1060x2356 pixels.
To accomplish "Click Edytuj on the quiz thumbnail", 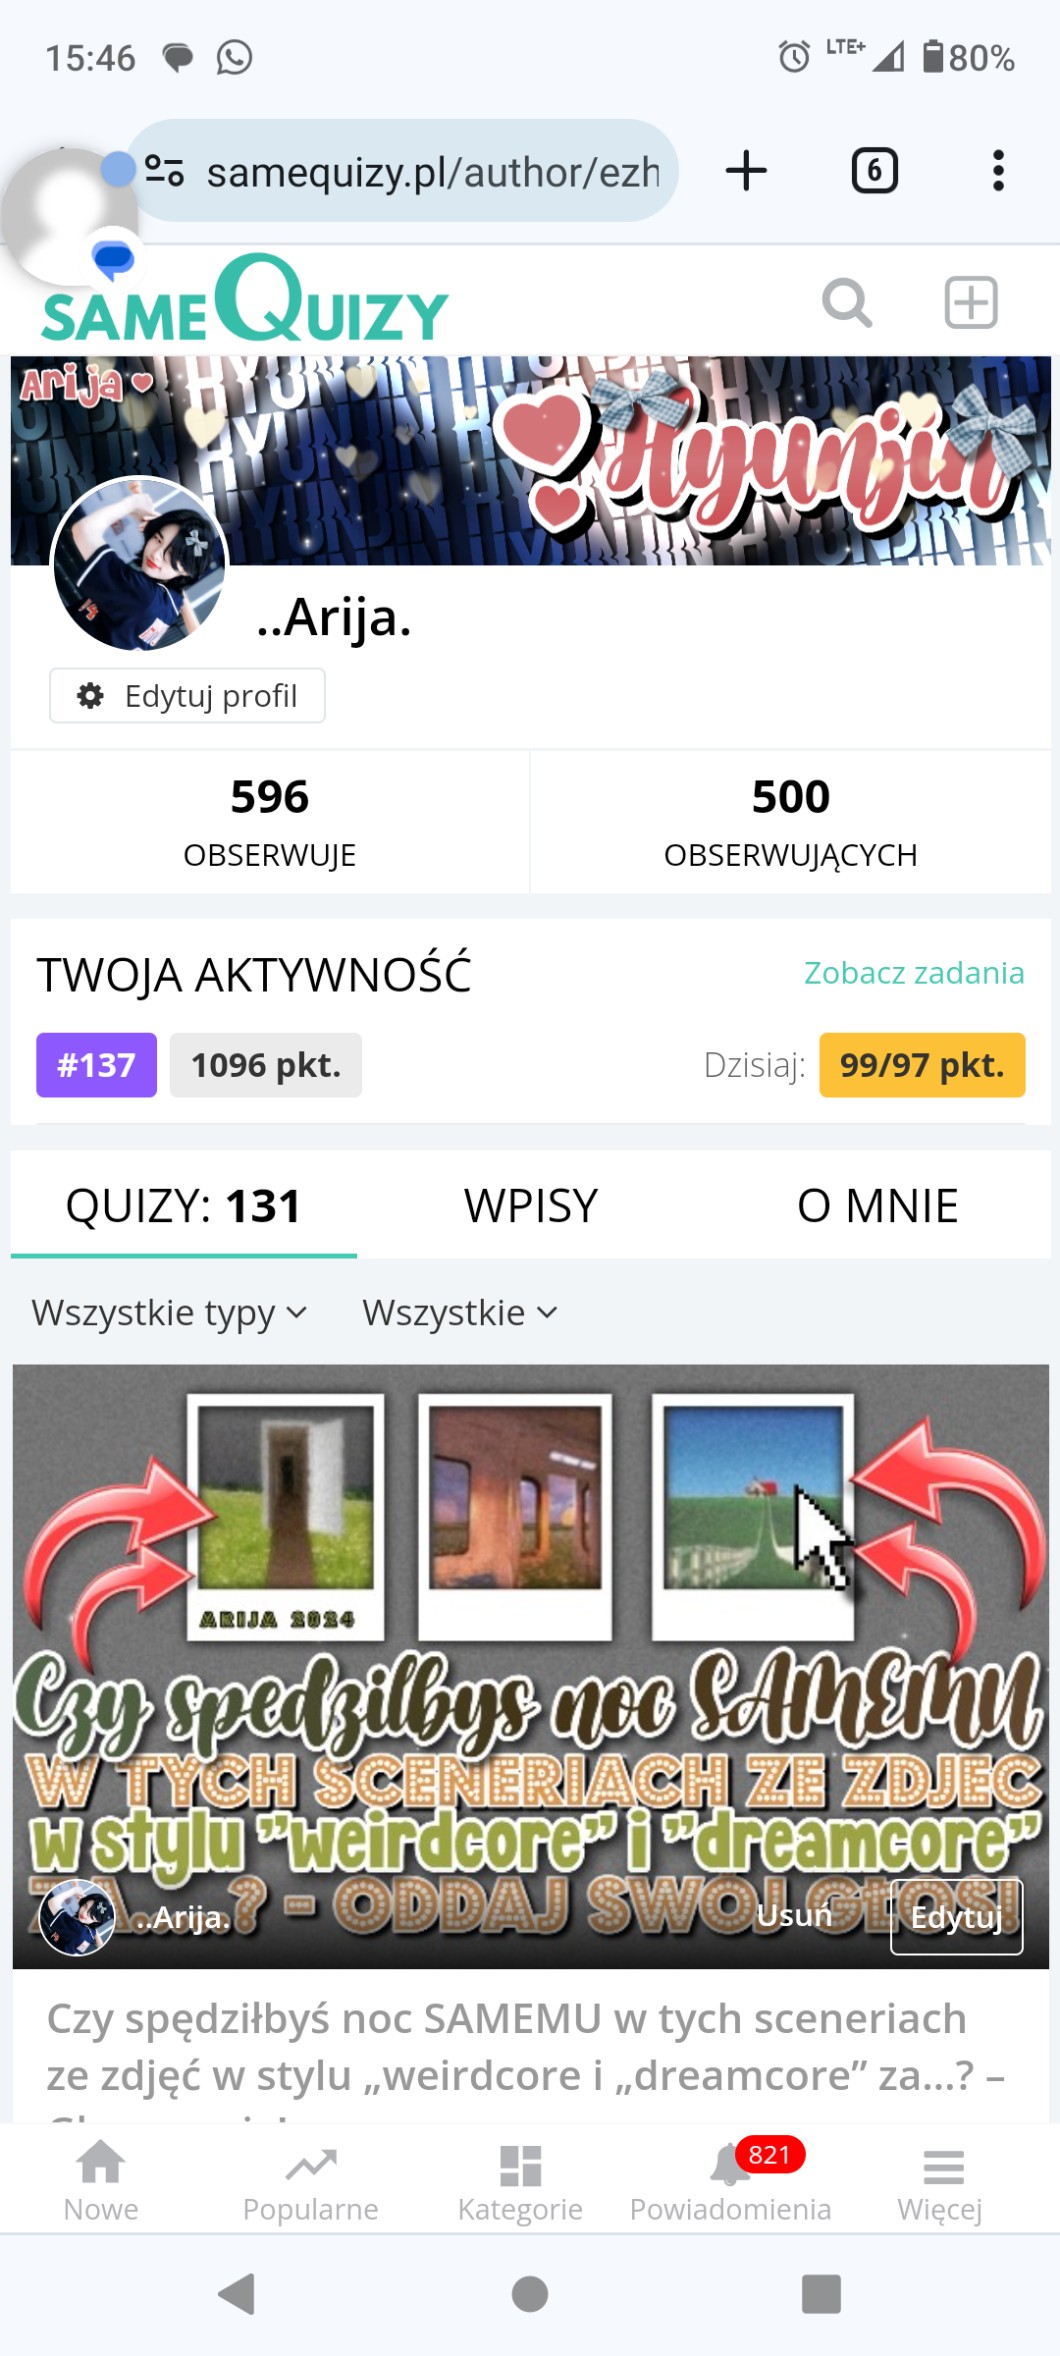I will (x=957, y=1916).
